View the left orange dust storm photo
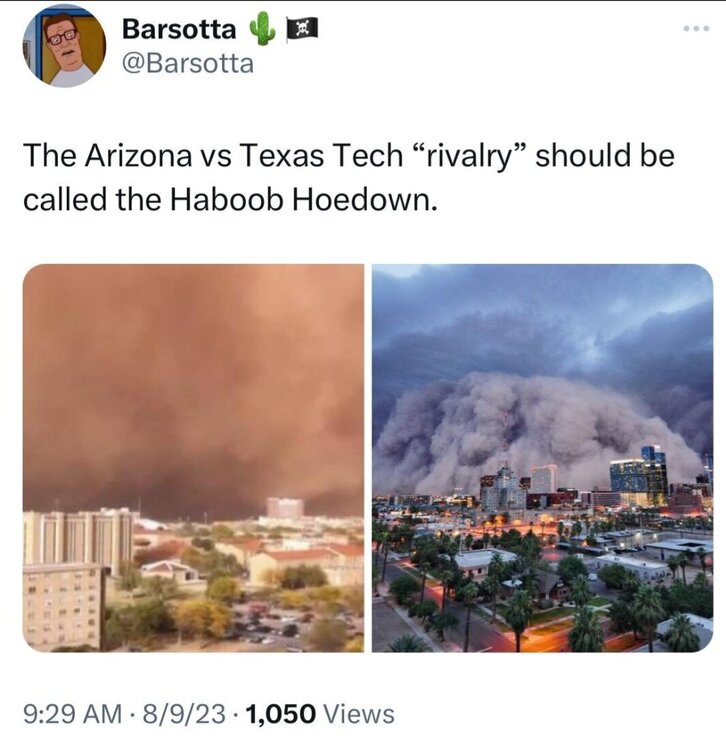 click(x=193, y=458)
